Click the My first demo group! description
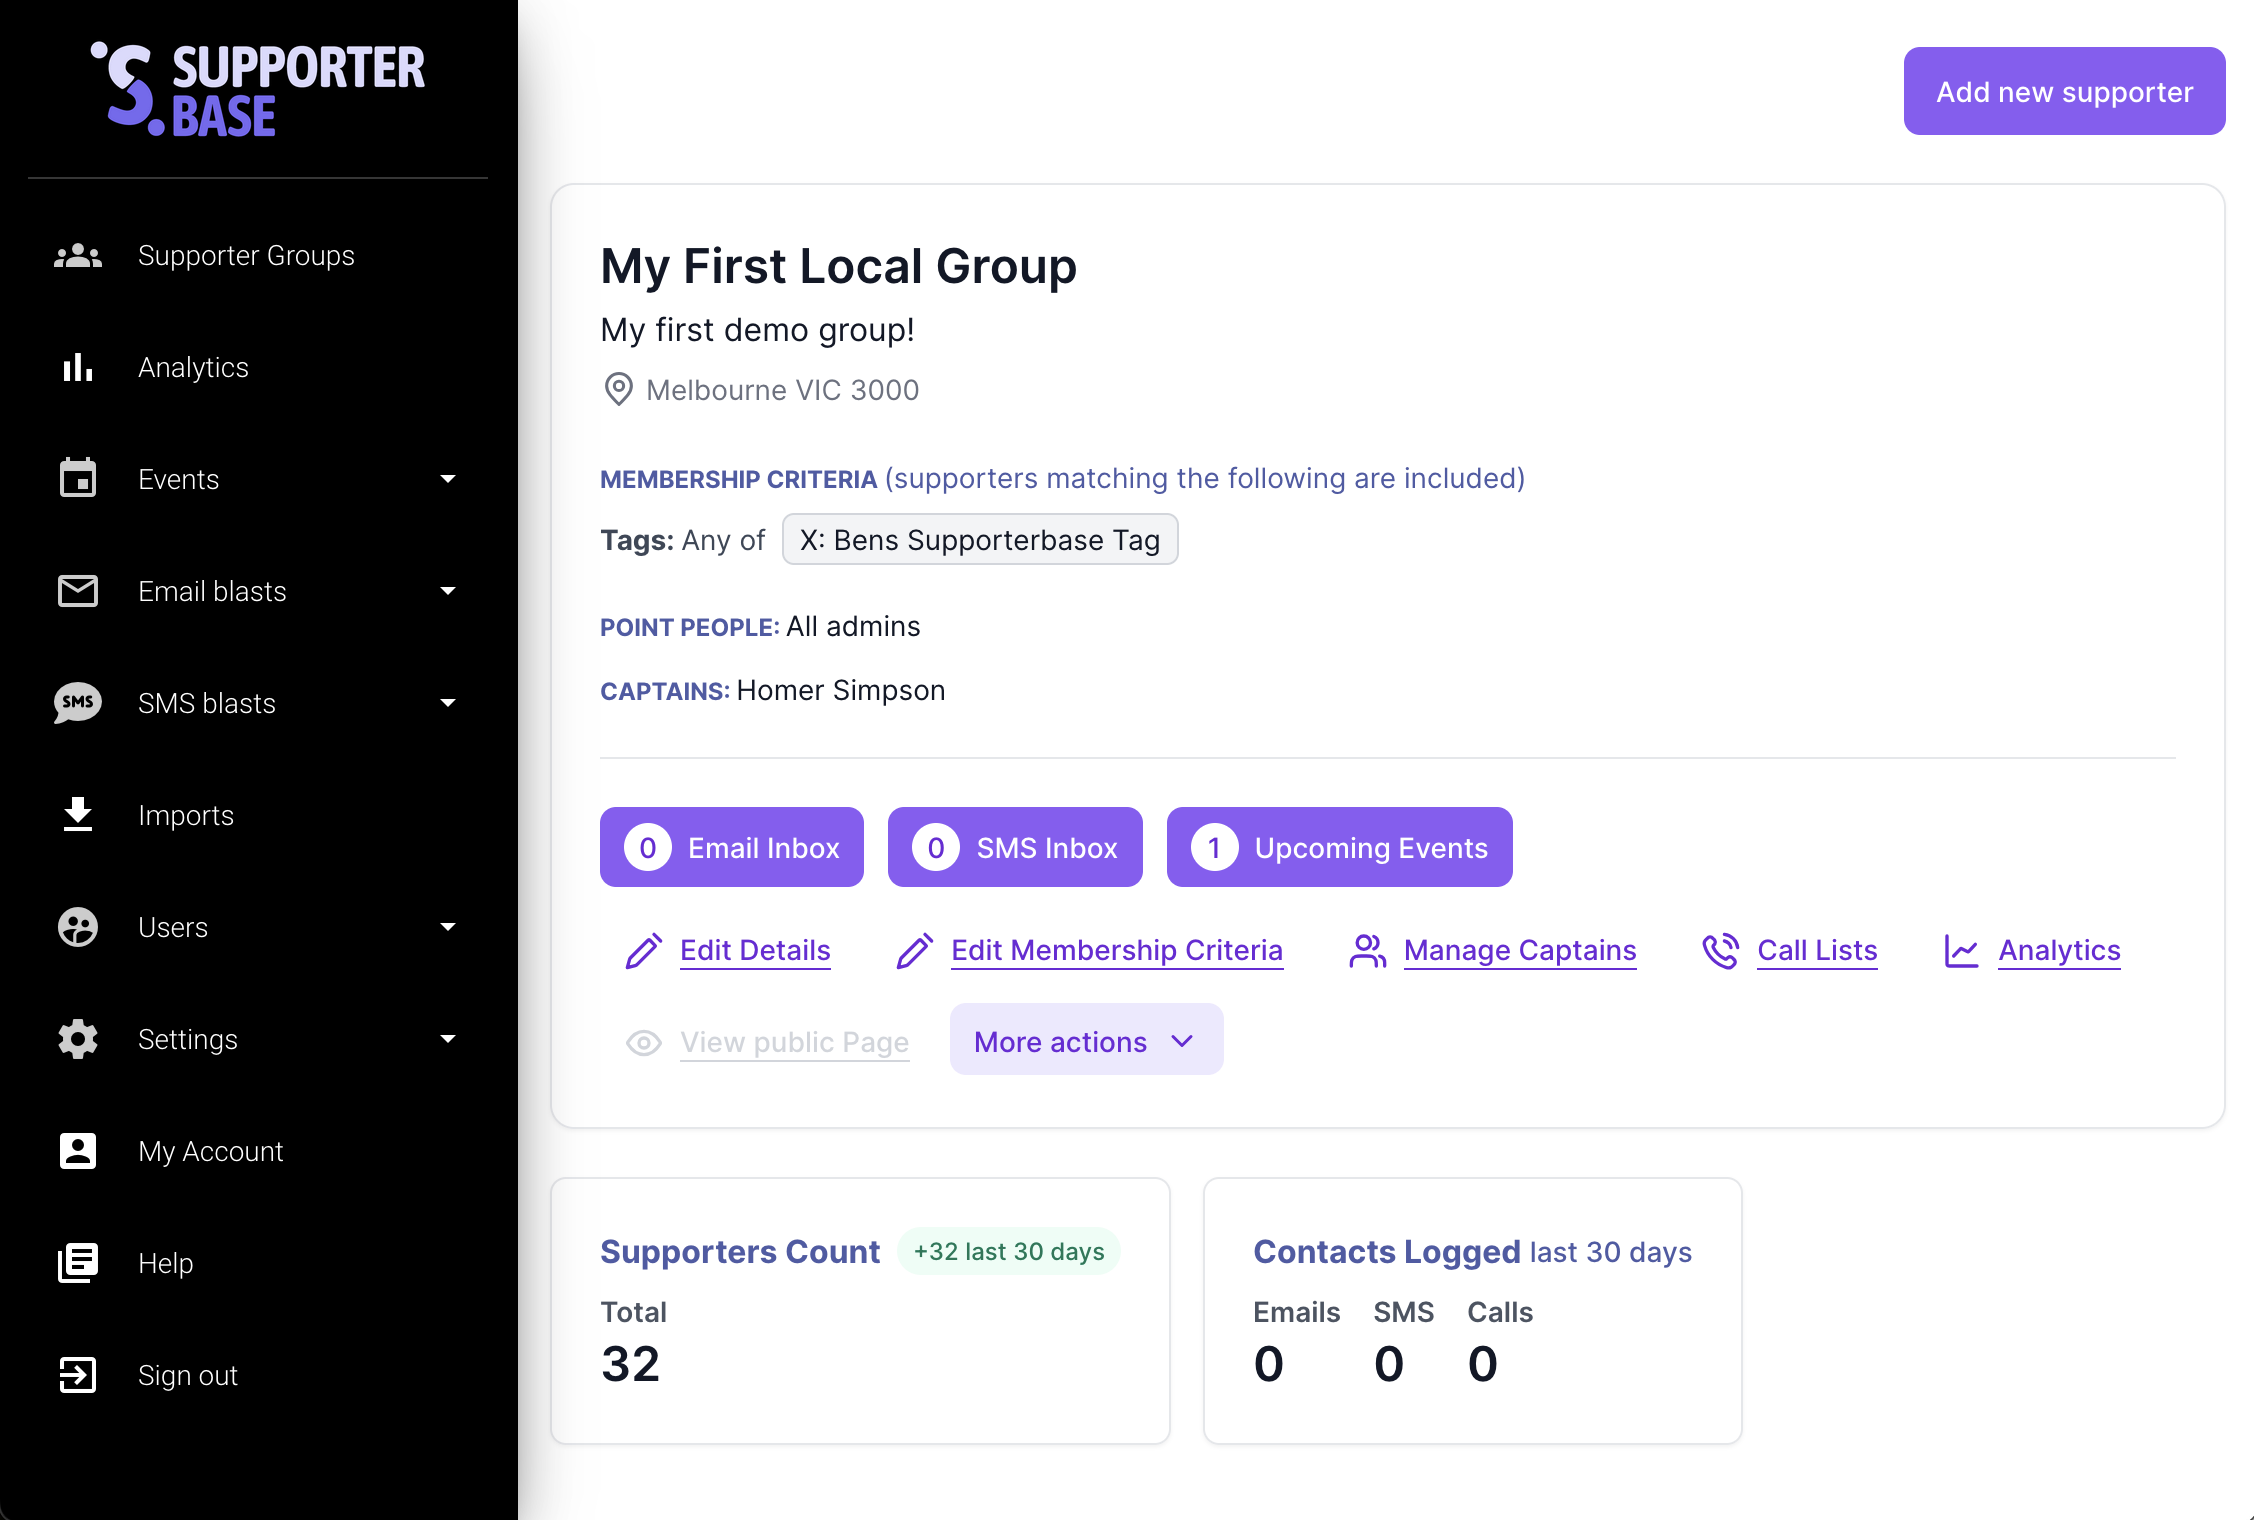Image resolution: width=2254 pixels, height=1520 pixels. tap(757, 330)
